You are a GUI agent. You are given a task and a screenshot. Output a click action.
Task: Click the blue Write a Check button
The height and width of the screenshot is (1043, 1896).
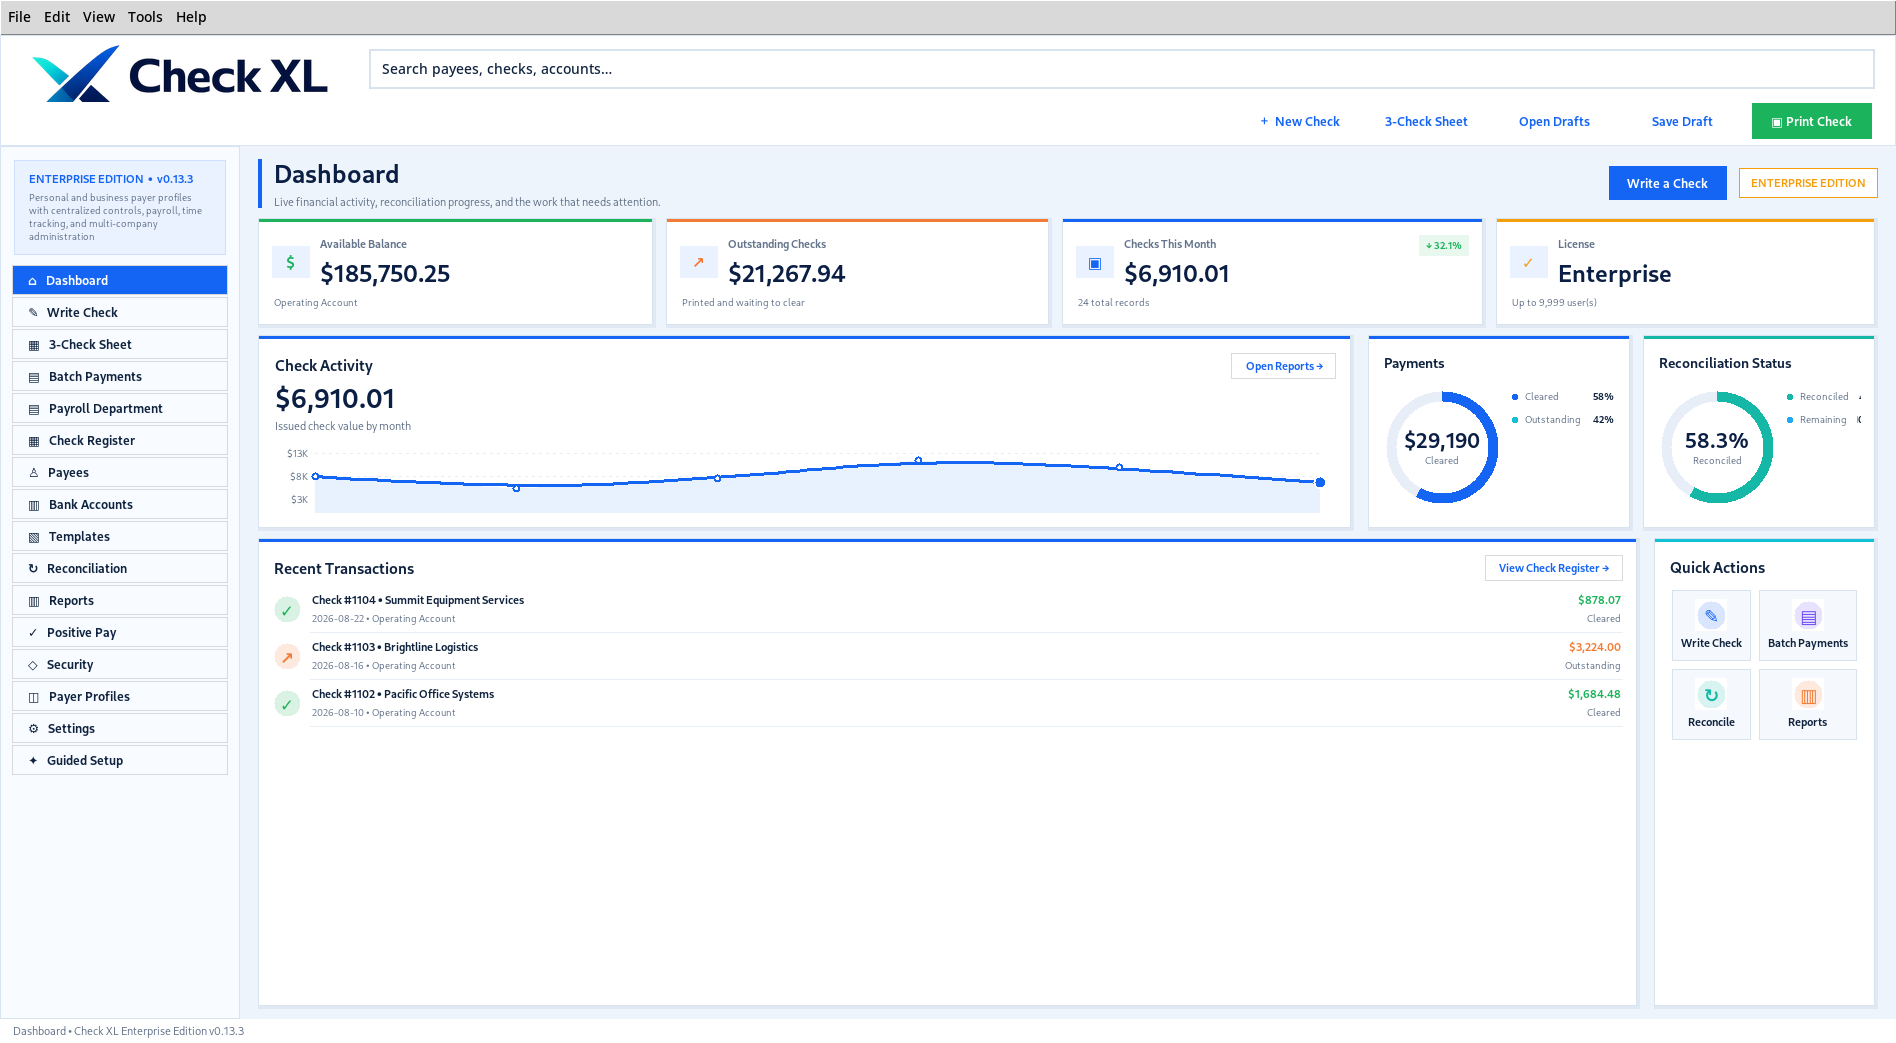[x=1667, y=183]
